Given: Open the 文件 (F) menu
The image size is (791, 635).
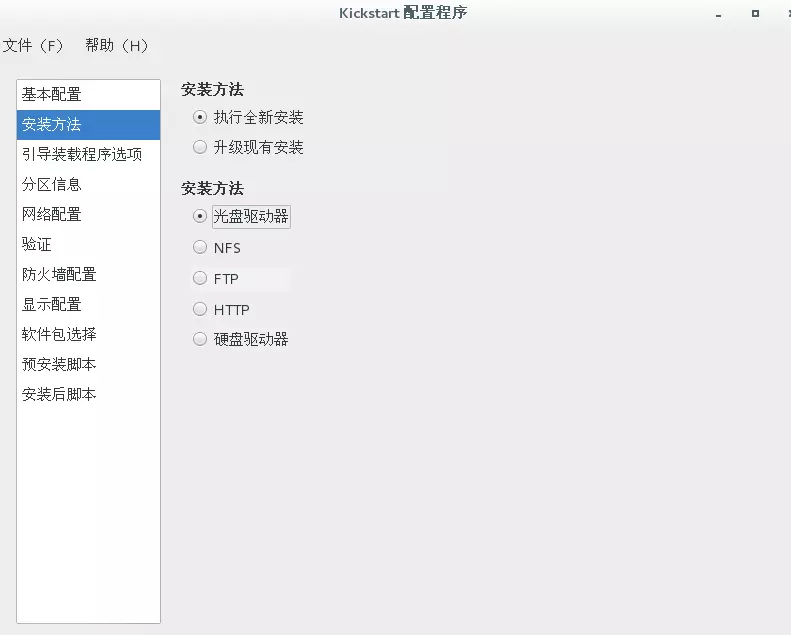Looking at the screenshot, I should [x=33, y=45].
